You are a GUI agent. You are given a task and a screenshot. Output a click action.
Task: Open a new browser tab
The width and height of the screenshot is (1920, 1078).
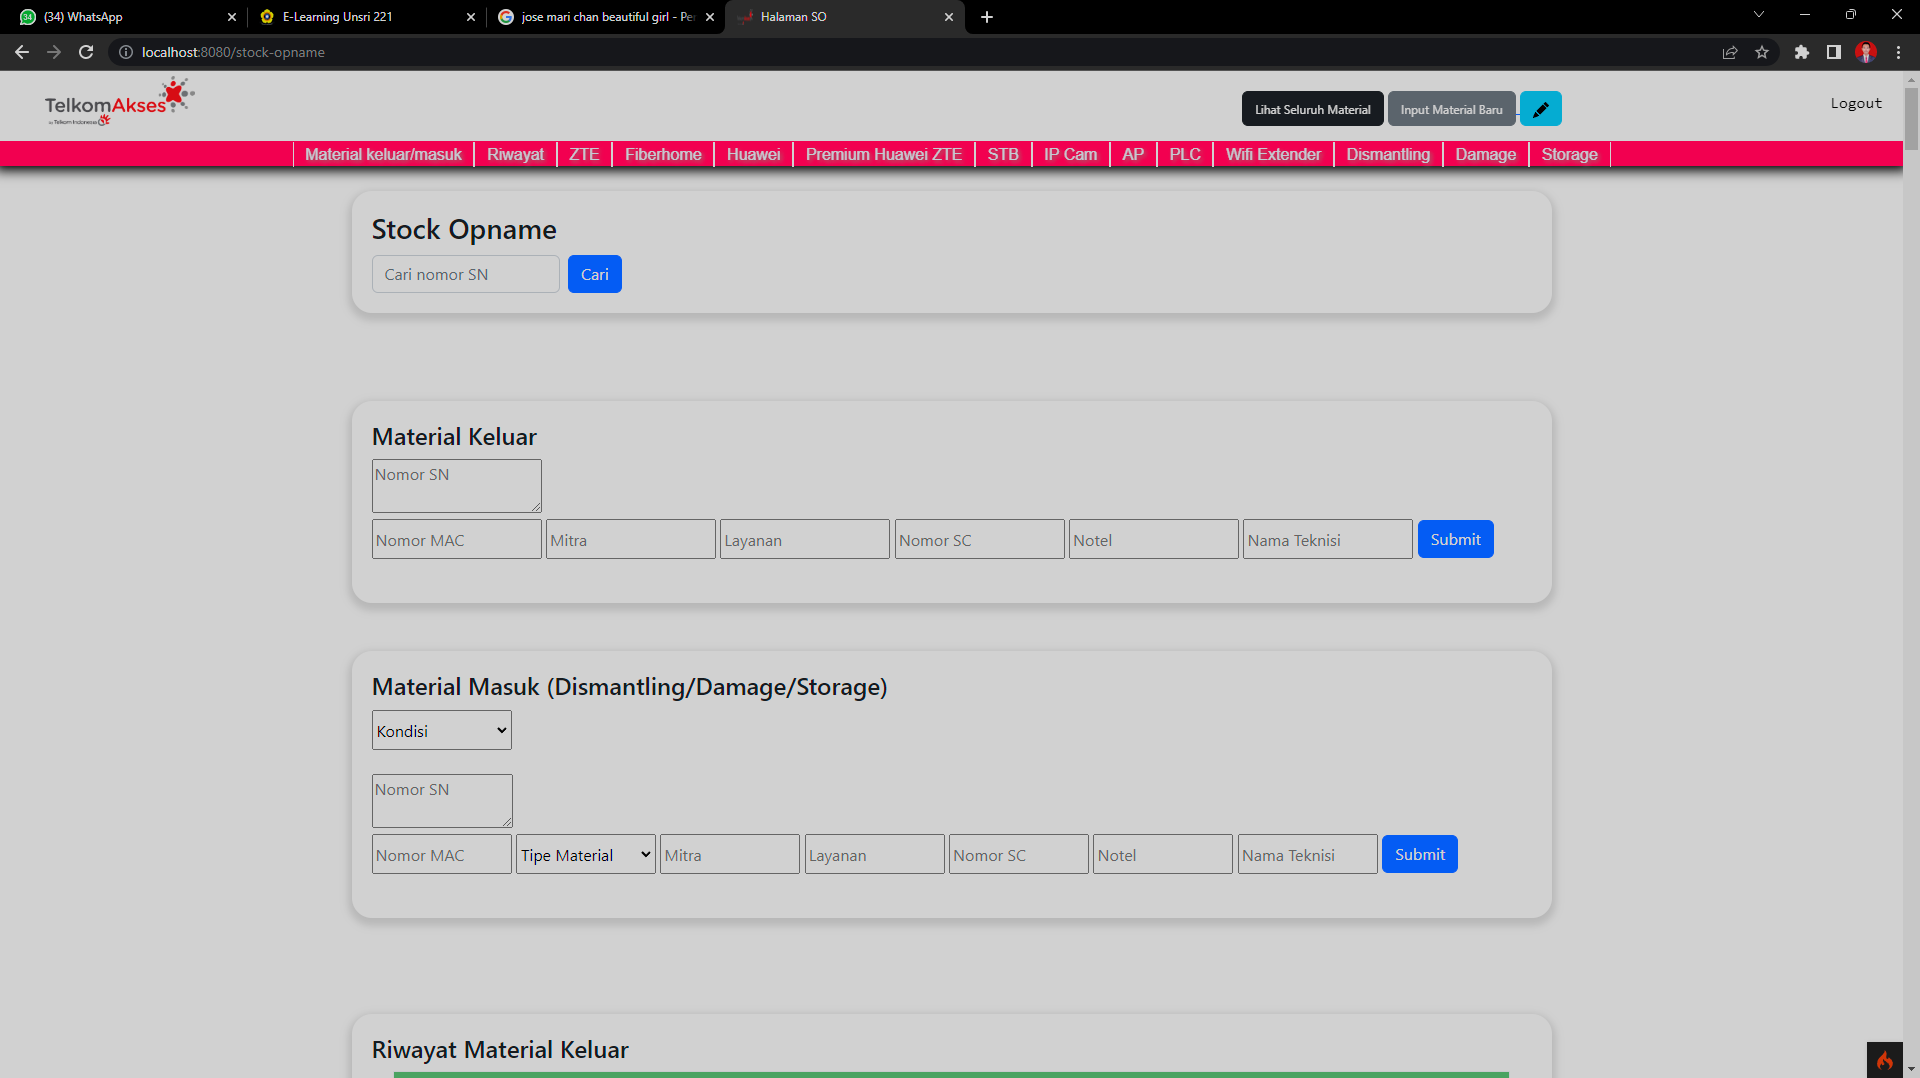point(987,17)
